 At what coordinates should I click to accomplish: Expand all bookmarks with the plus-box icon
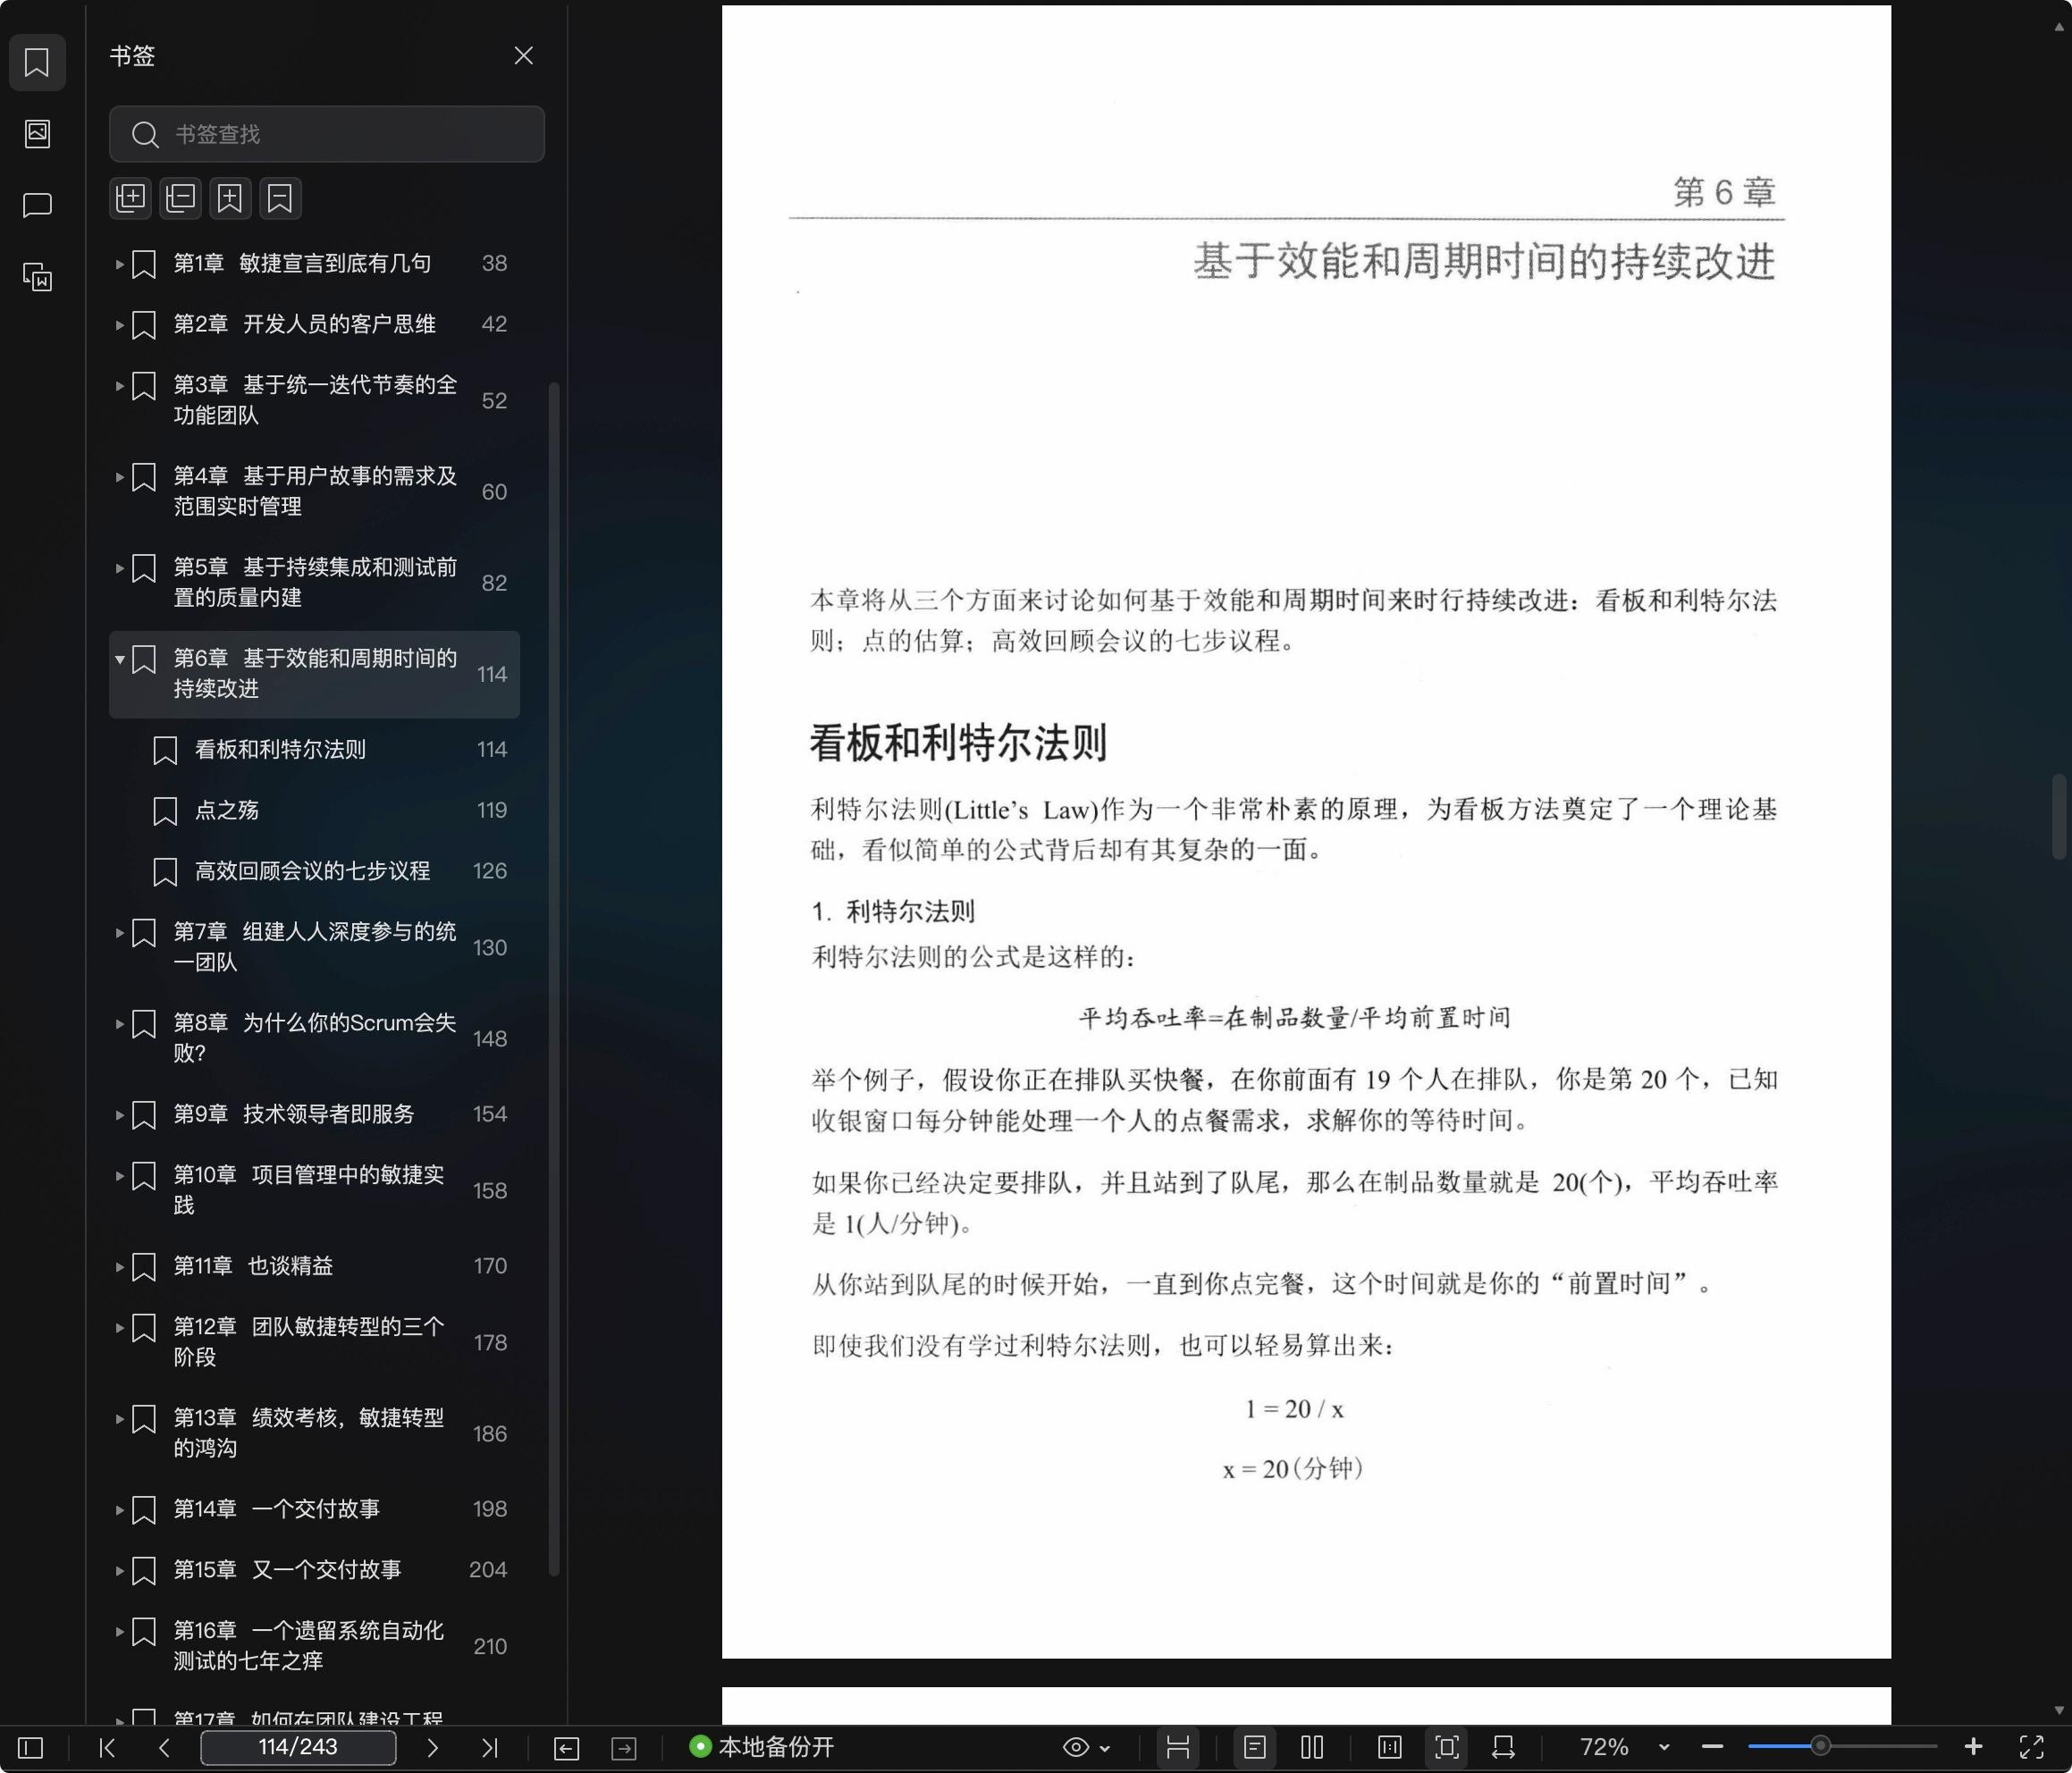click(x=131, y=198)
